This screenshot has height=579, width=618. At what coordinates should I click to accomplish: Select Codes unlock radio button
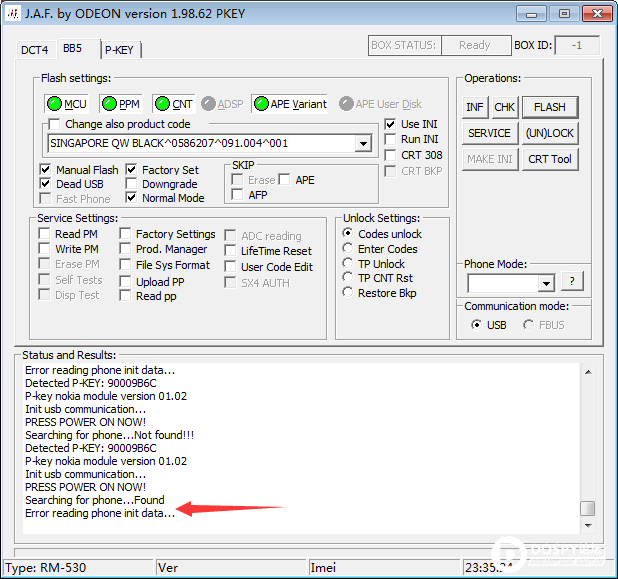348,233
